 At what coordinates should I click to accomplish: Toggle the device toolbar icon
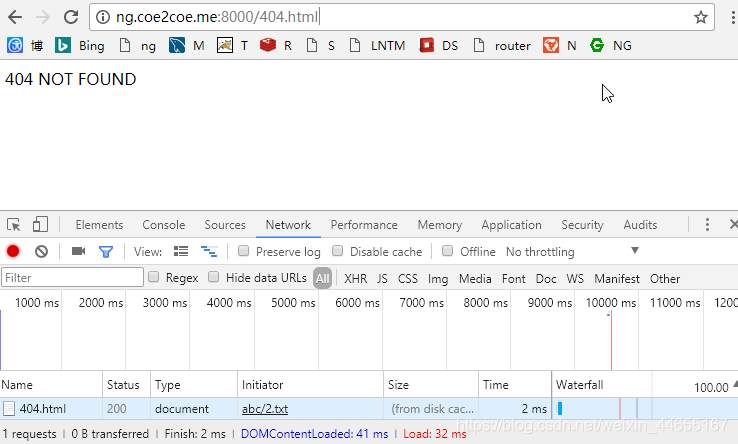[x=40, y=224]
